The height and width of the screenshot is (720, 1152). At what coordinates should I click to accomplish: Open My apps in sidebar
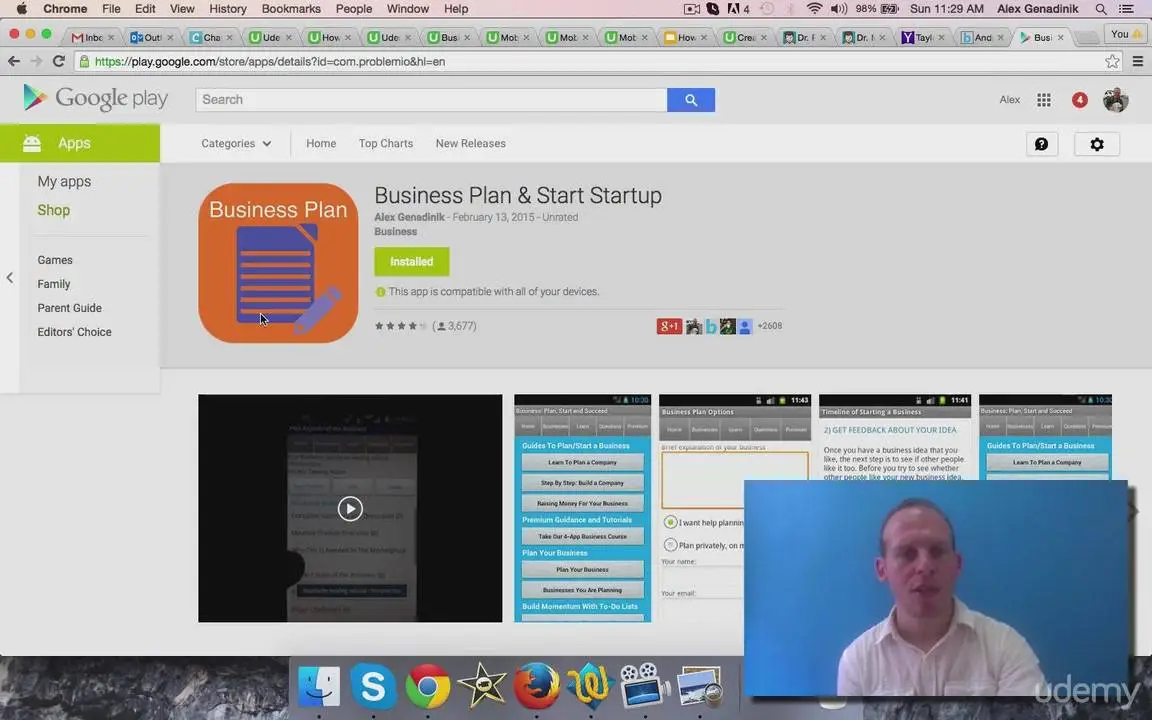click(65, 181)
